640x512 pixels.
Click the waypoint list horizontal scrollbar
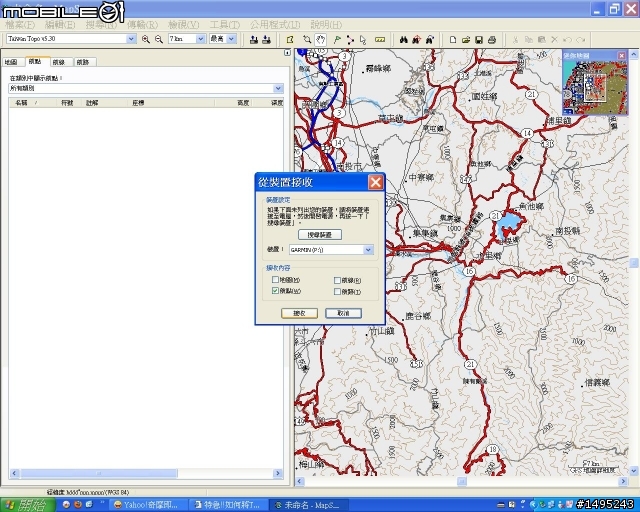click(146, 473)
